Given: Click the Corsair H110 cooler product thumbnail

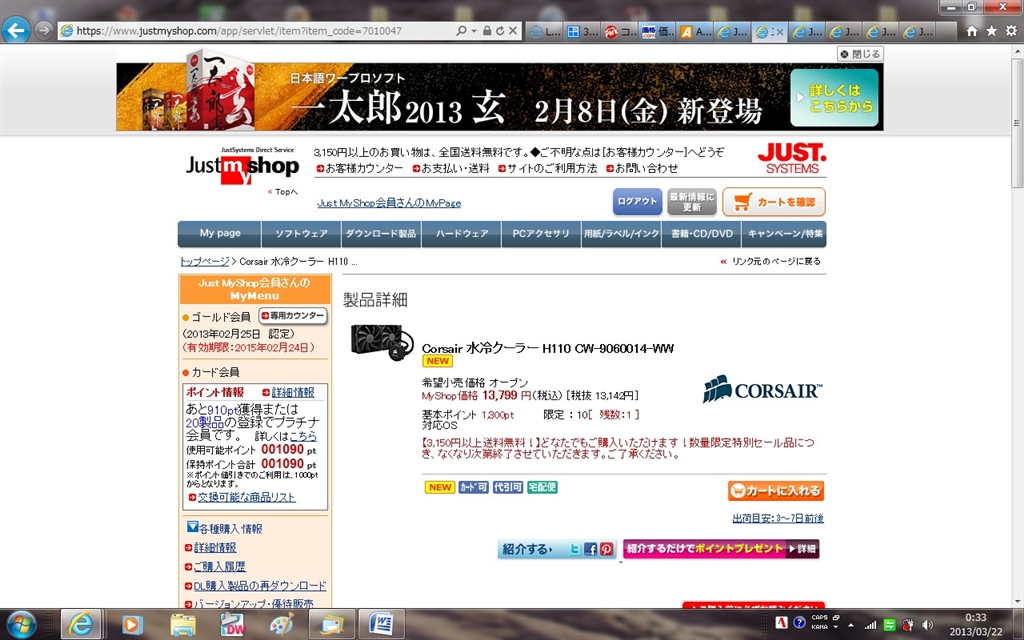Looking at the screenshot, I should tap(382, 342).
